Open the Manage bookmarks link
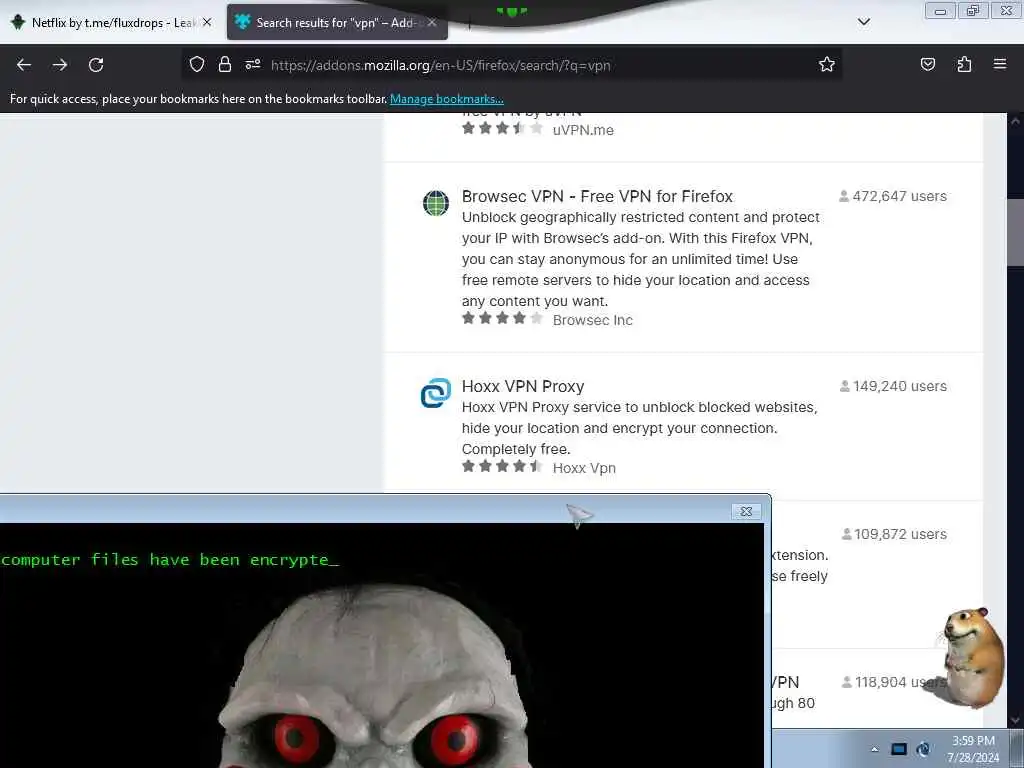Image resolution: width=1024 pixels, height=768 pixels. [447, 99]
